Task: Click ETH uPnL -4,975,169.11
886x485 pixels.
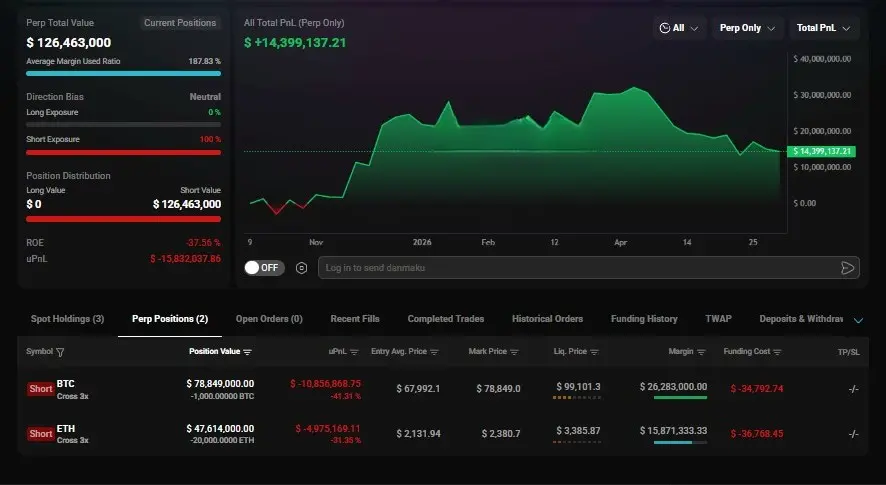Action: click(328, 429)
